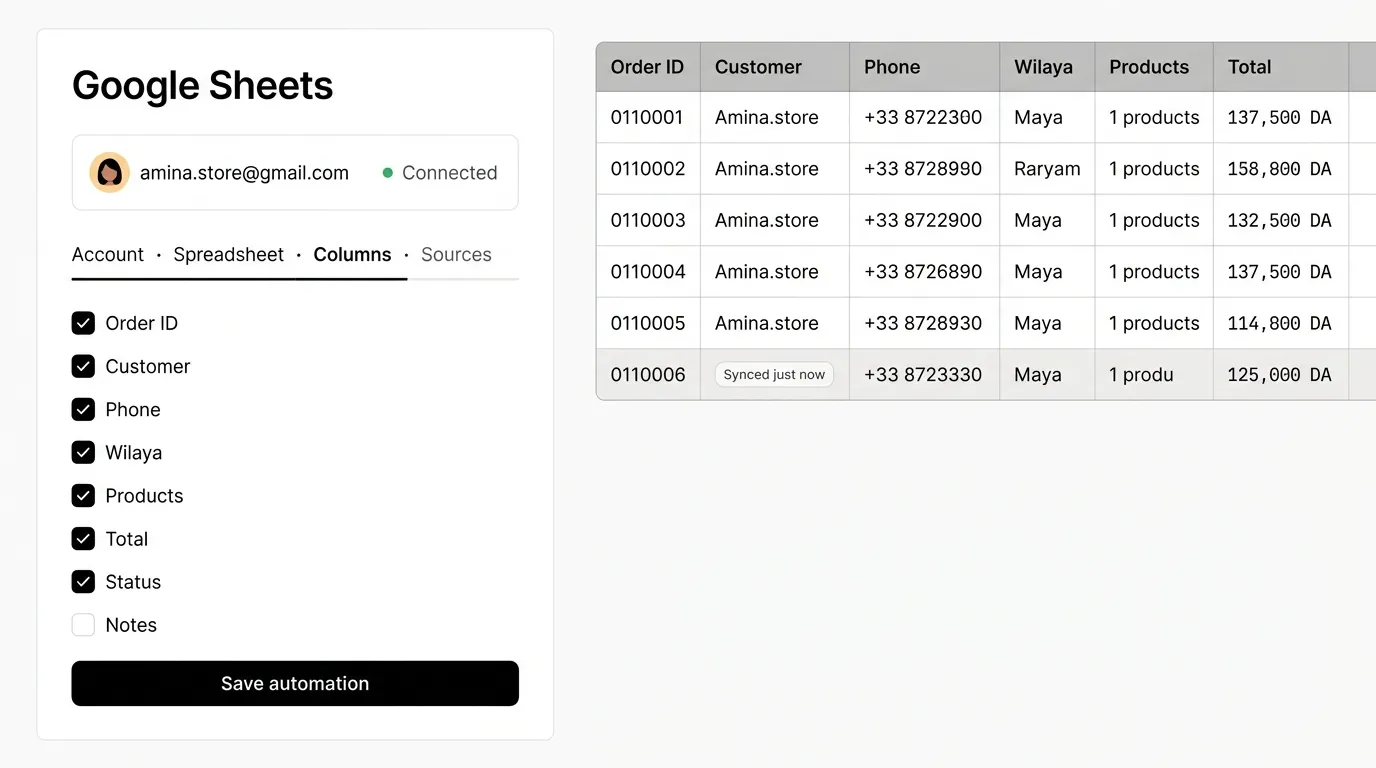Select the Order ID table header

[648, 67]
